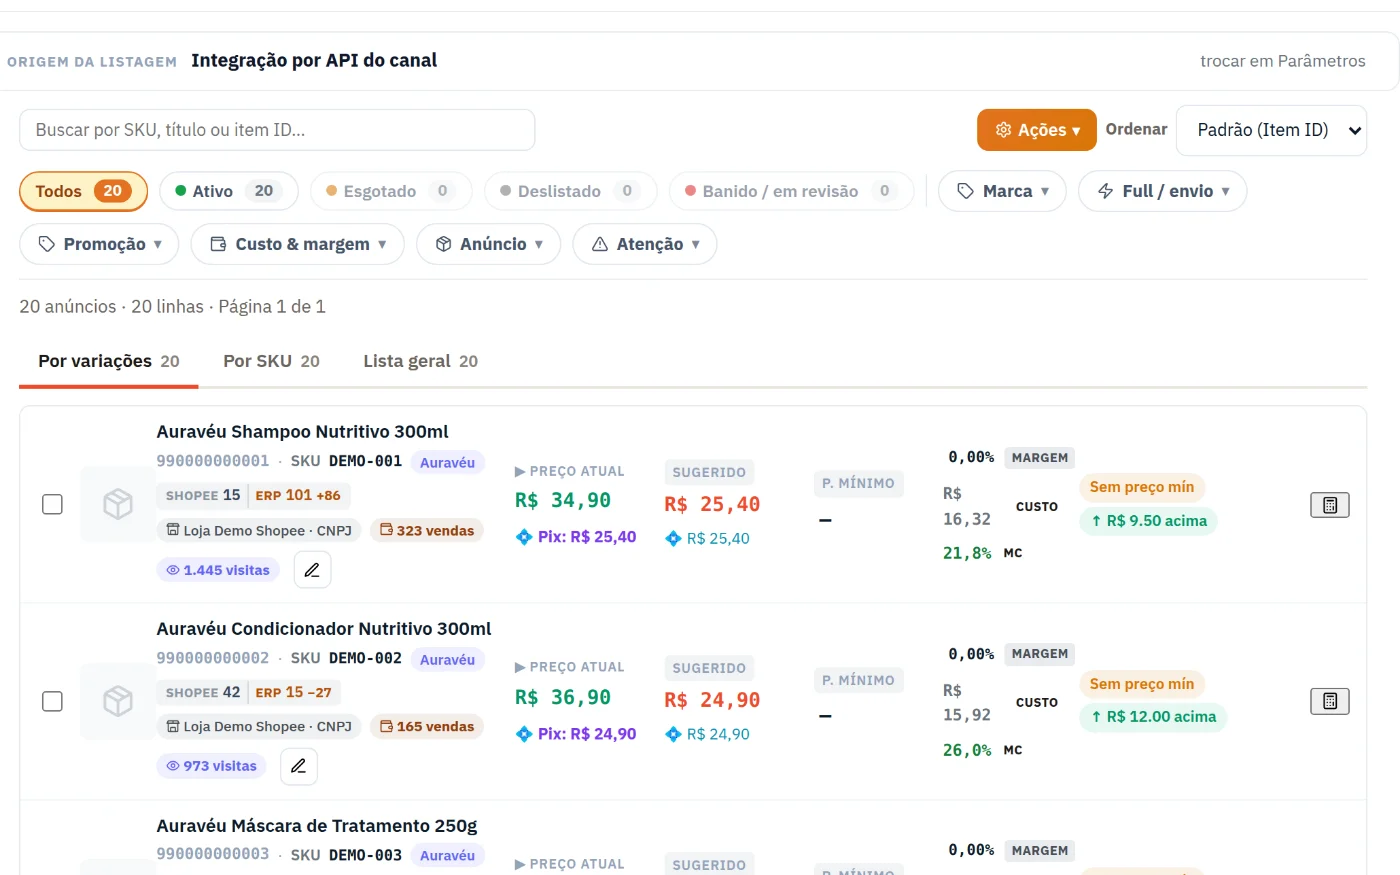Click the eye icon in 1.445 visitas badge
This screenshot has height=875, width=1400.
[x=173, y=570]
